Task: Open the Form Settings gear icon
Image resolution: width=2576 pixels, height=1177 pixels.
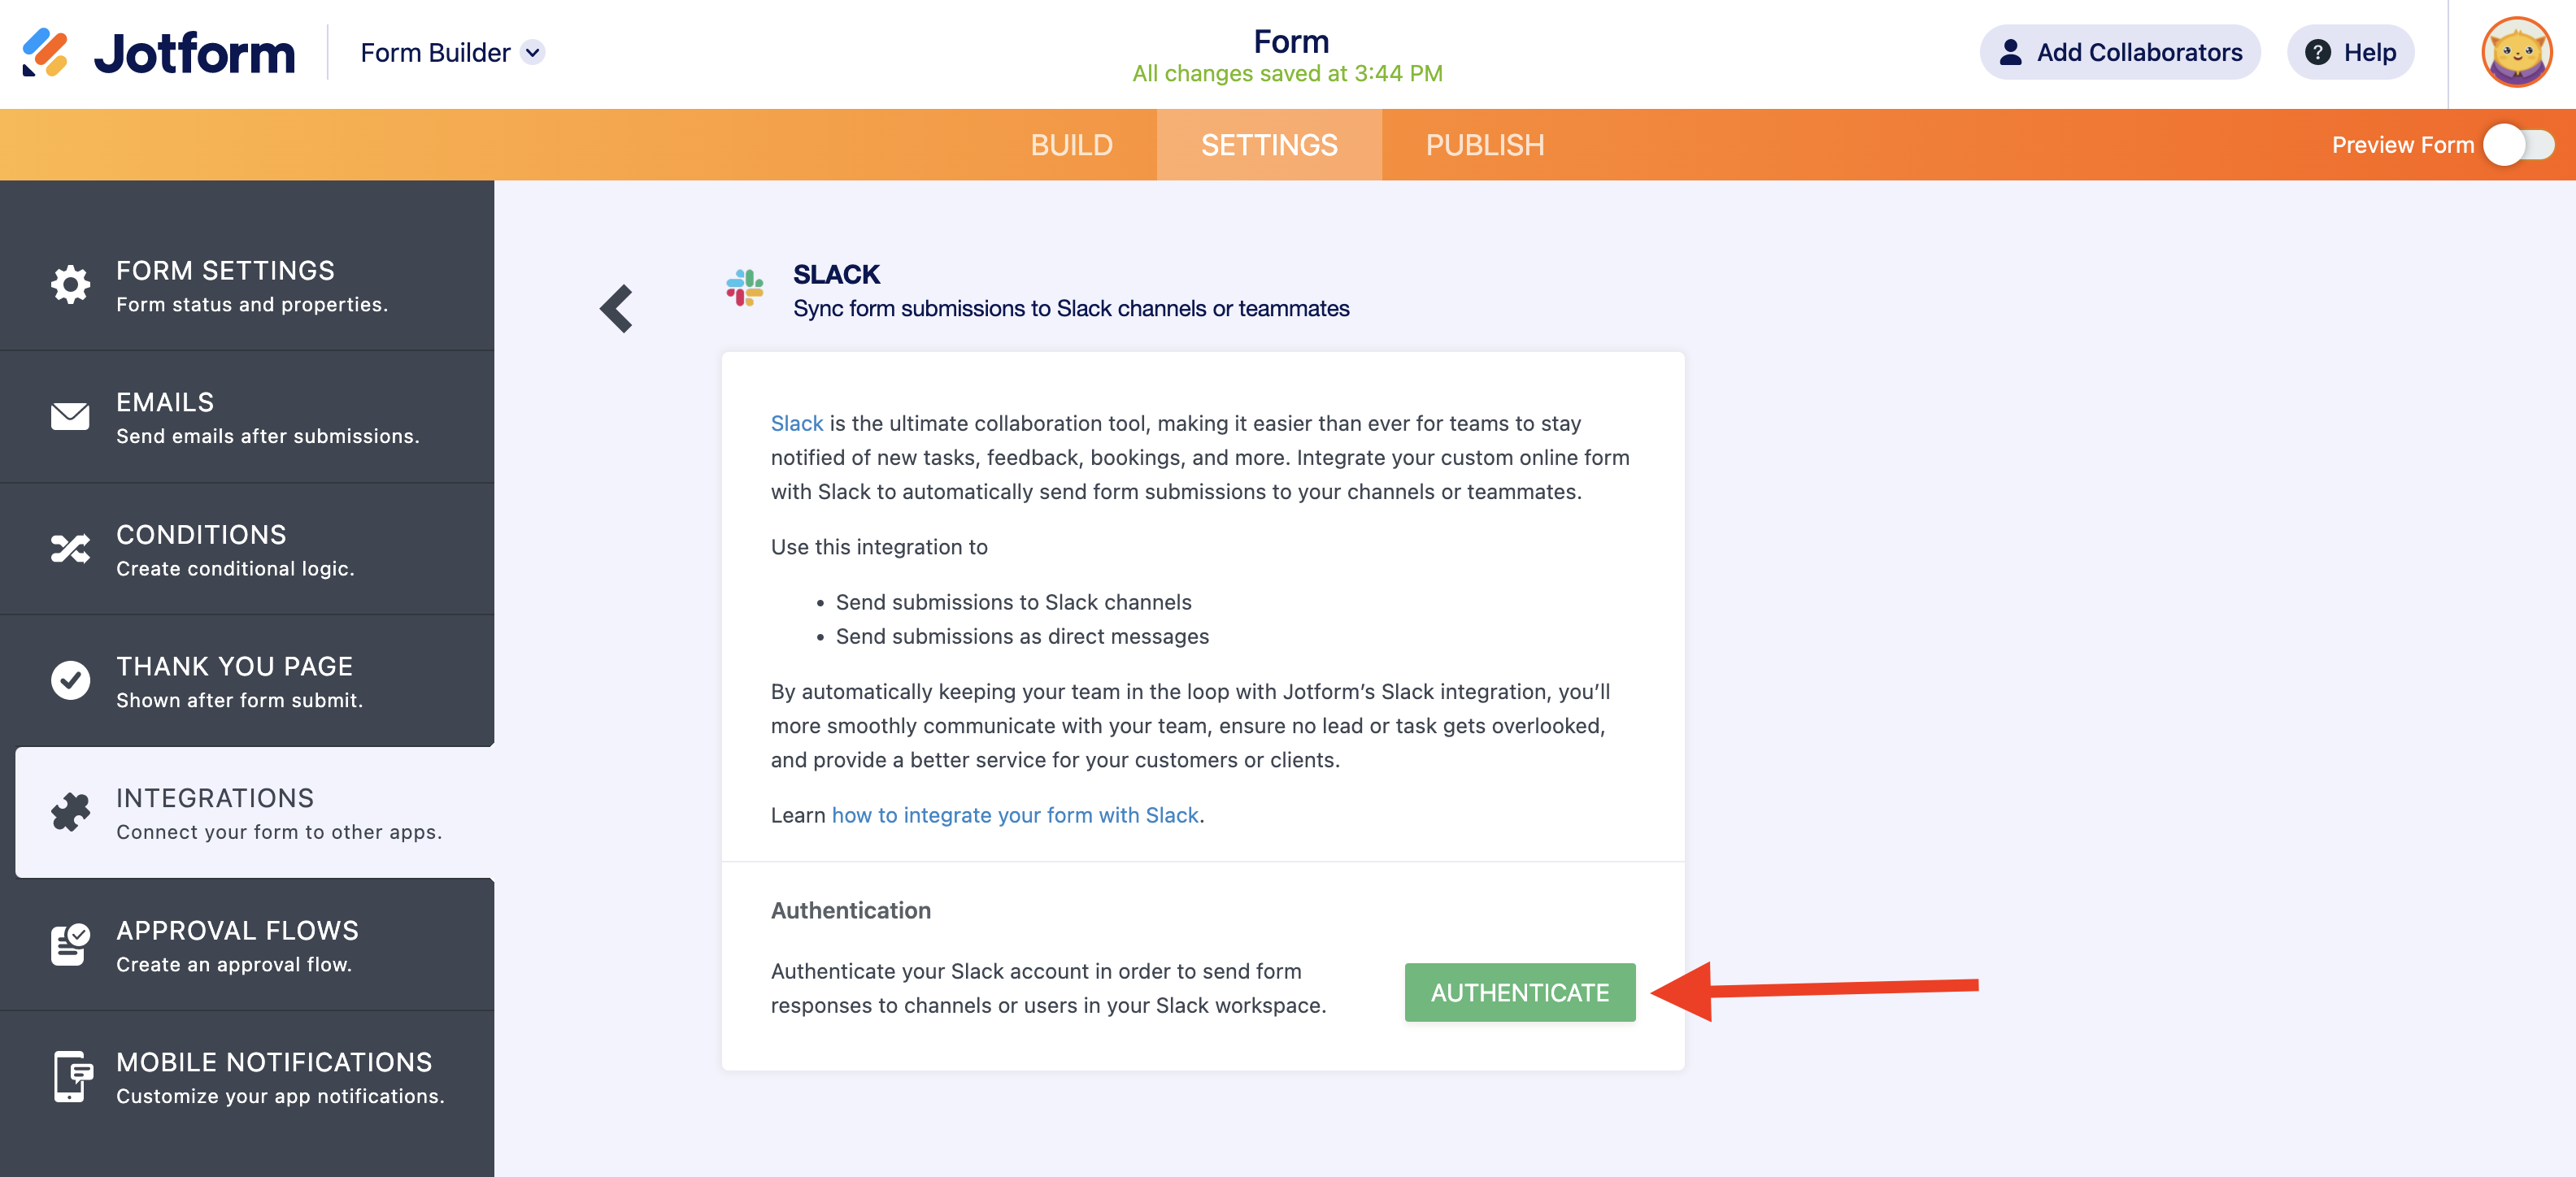Action: coord(70,285)
